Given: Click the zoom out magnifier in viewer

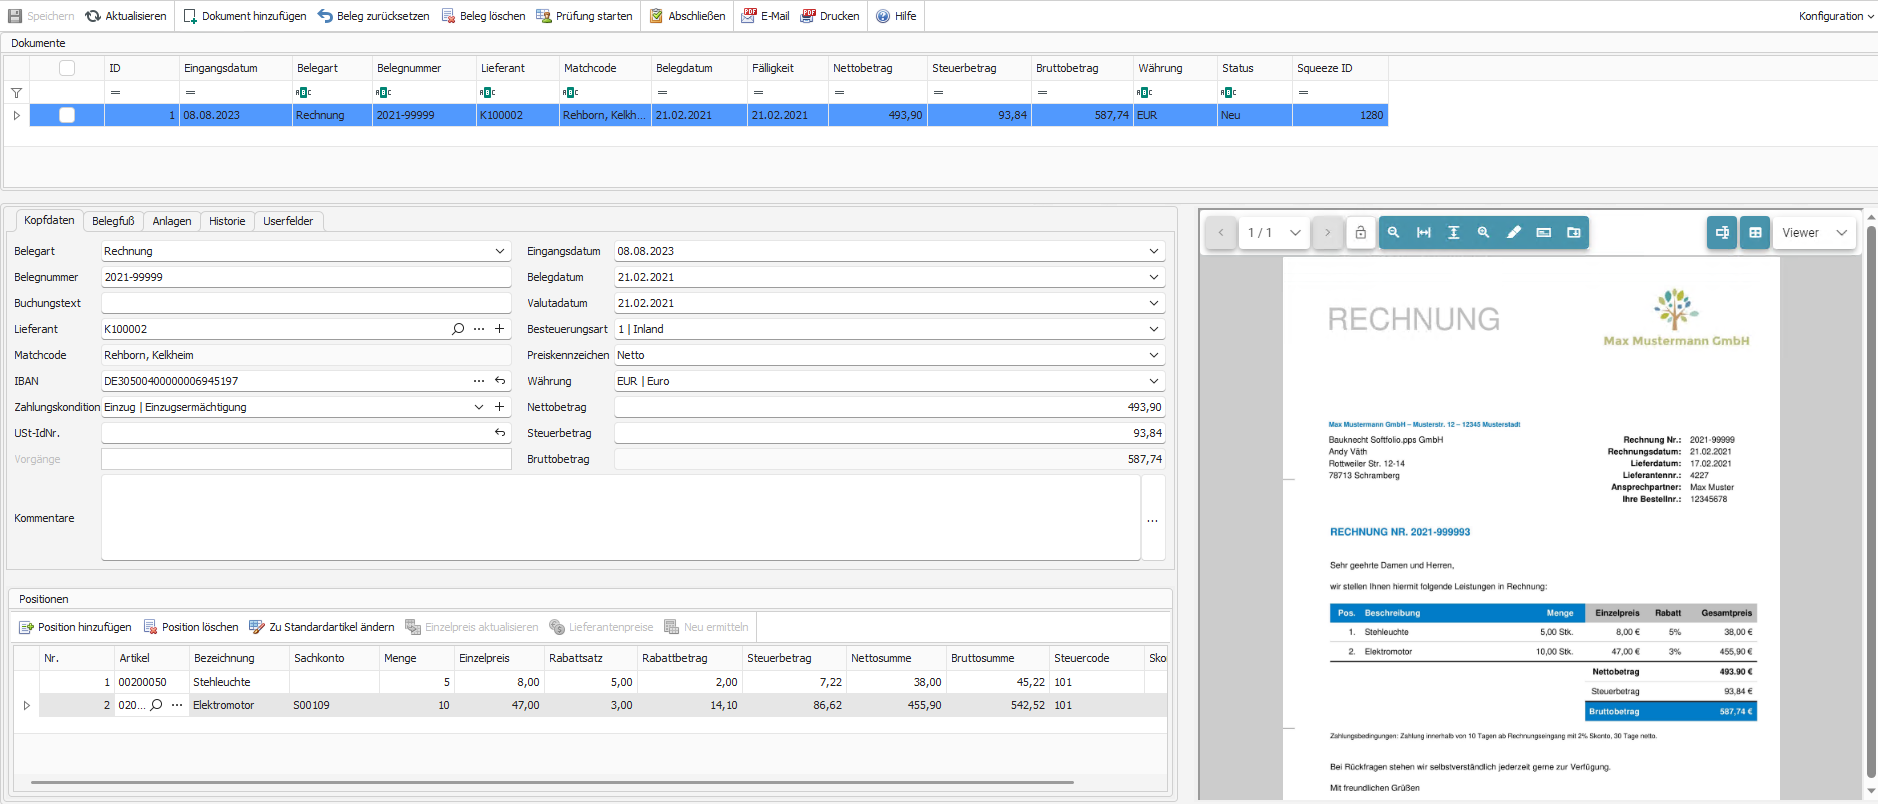Looking at the screenshot, I should point(1393,233).
